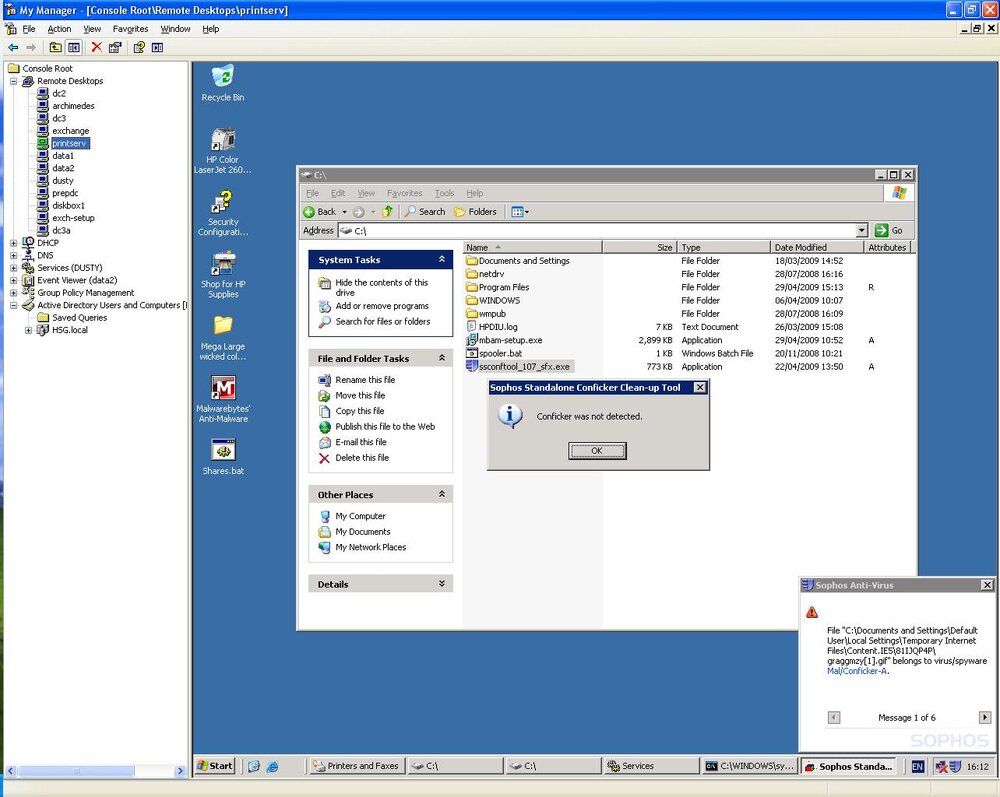The width and height of the screenshot is (1000, 797).
Task: Click the Sophos shield tray icon
Action: (x=955, y=766)
